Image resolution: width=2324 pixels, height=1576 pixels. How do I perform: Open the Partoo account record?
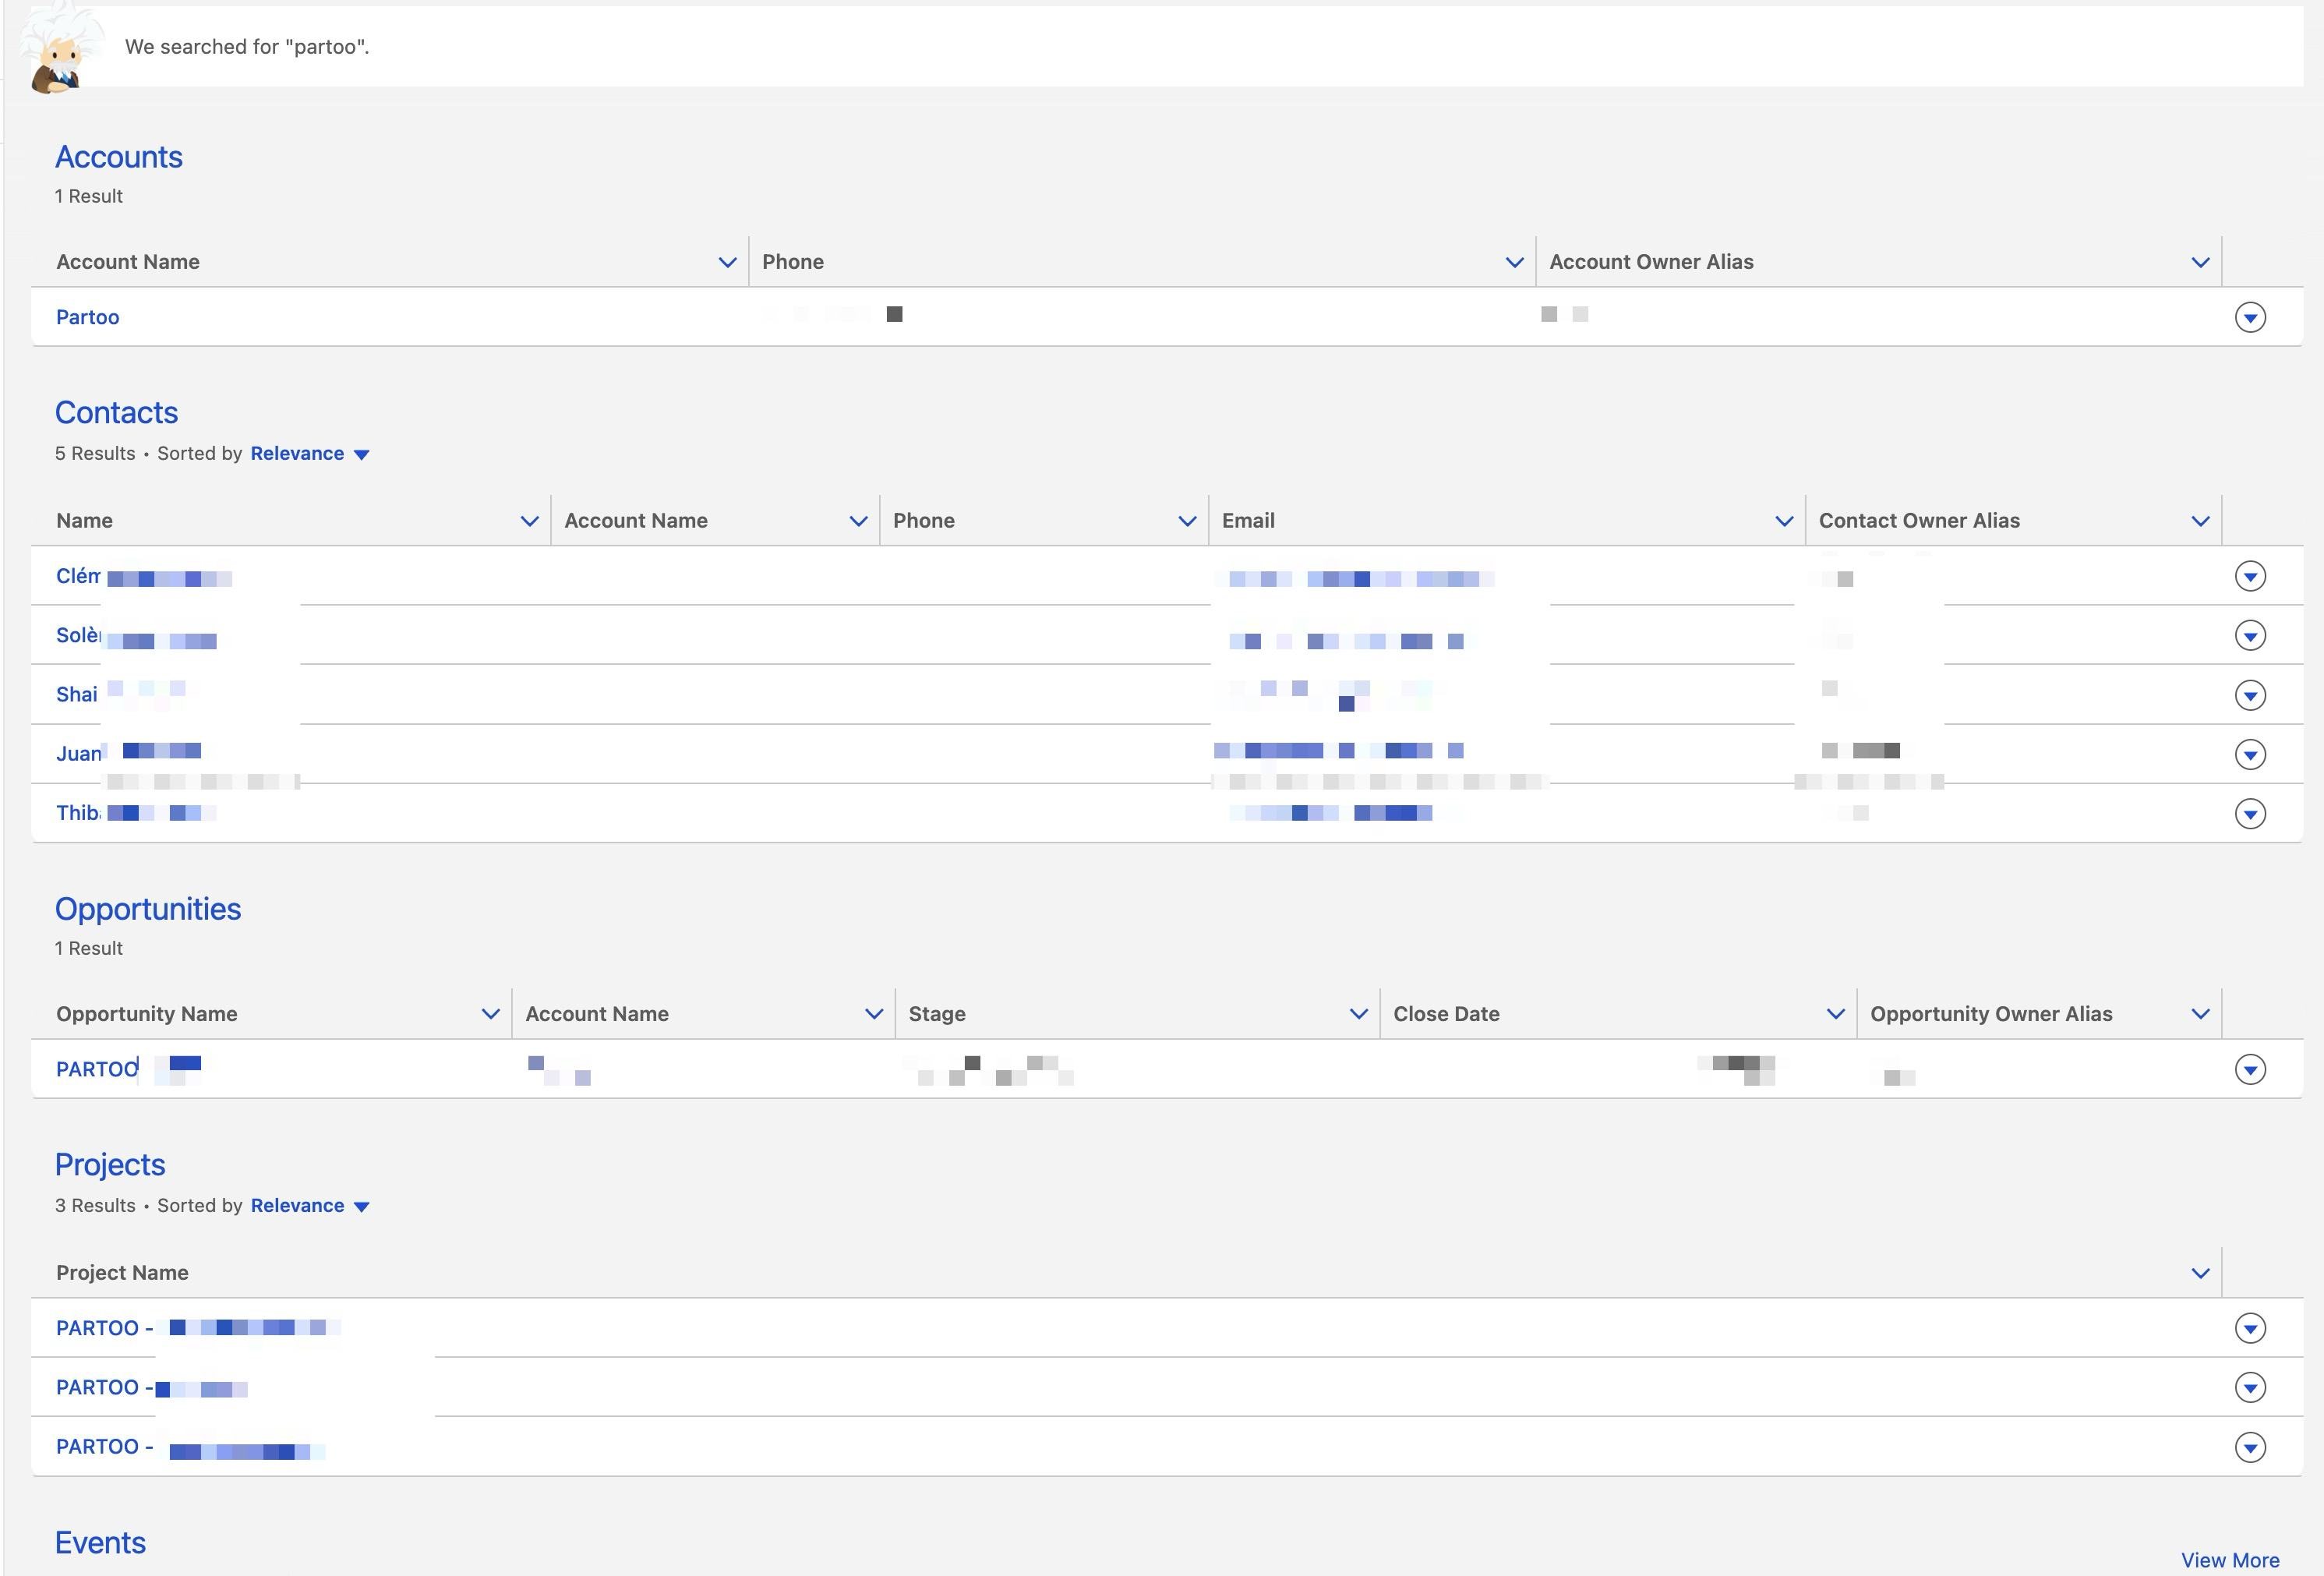click(88, 317)
